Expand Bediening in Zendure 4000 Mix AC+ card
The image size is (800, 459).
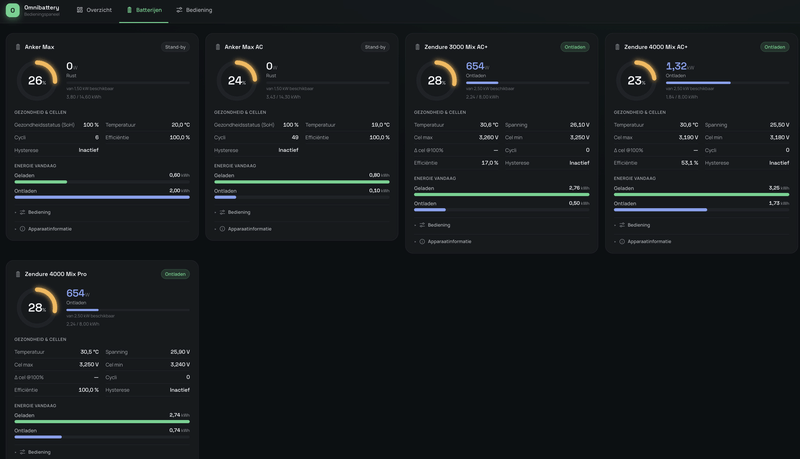coord(702,225)
